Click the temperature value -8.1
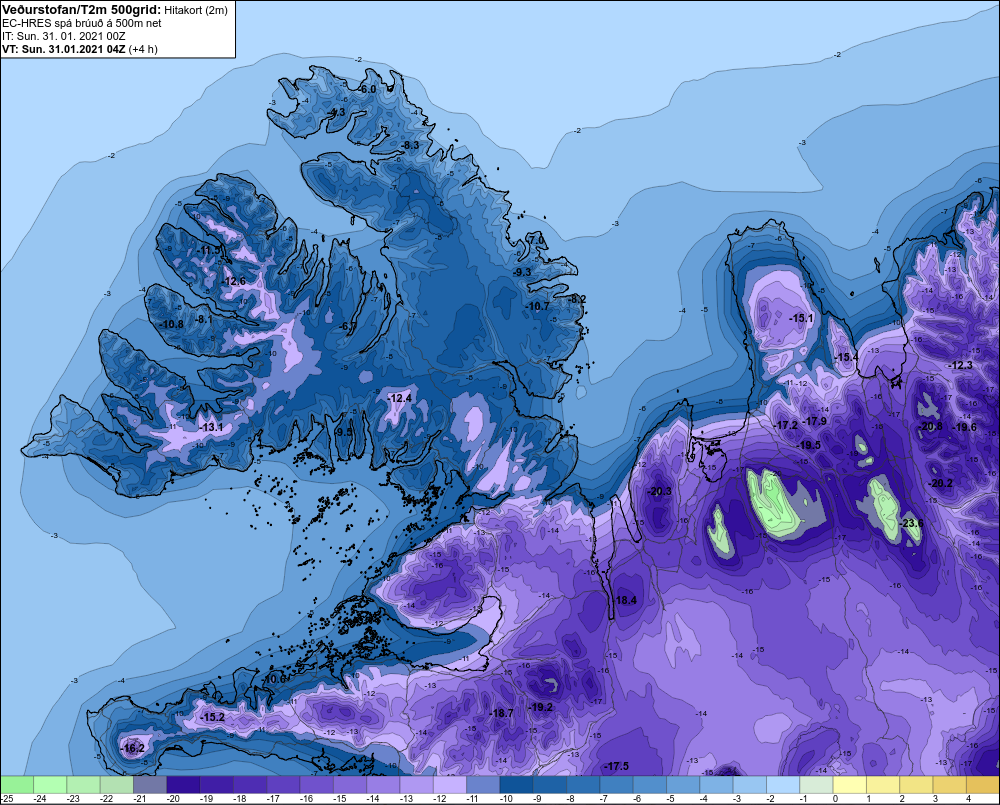The height and width of the screenshot is (805, 1000). pos(205,319)
